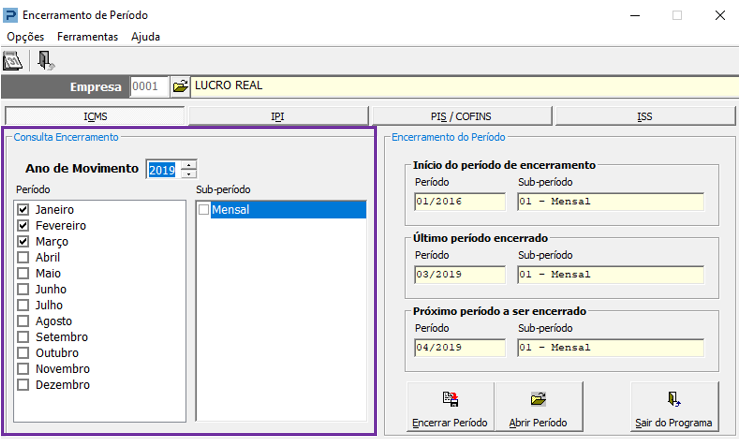Open the Ajuda menu
The height and width of the screenshot is (439, 741).
coord(146,37)
